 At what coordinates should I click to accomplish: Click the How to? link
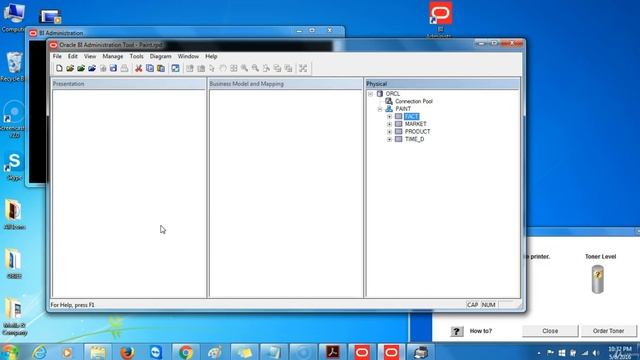(481, 331)
